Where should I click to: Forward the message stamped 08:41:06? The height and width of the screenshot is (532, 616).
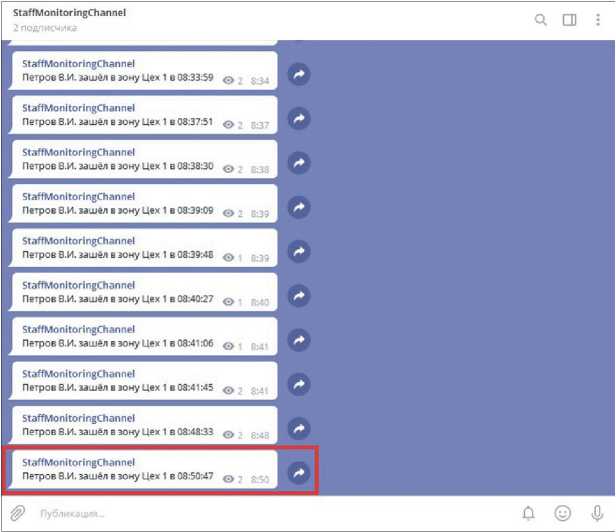pyautogui.click(x=299, y=340)
